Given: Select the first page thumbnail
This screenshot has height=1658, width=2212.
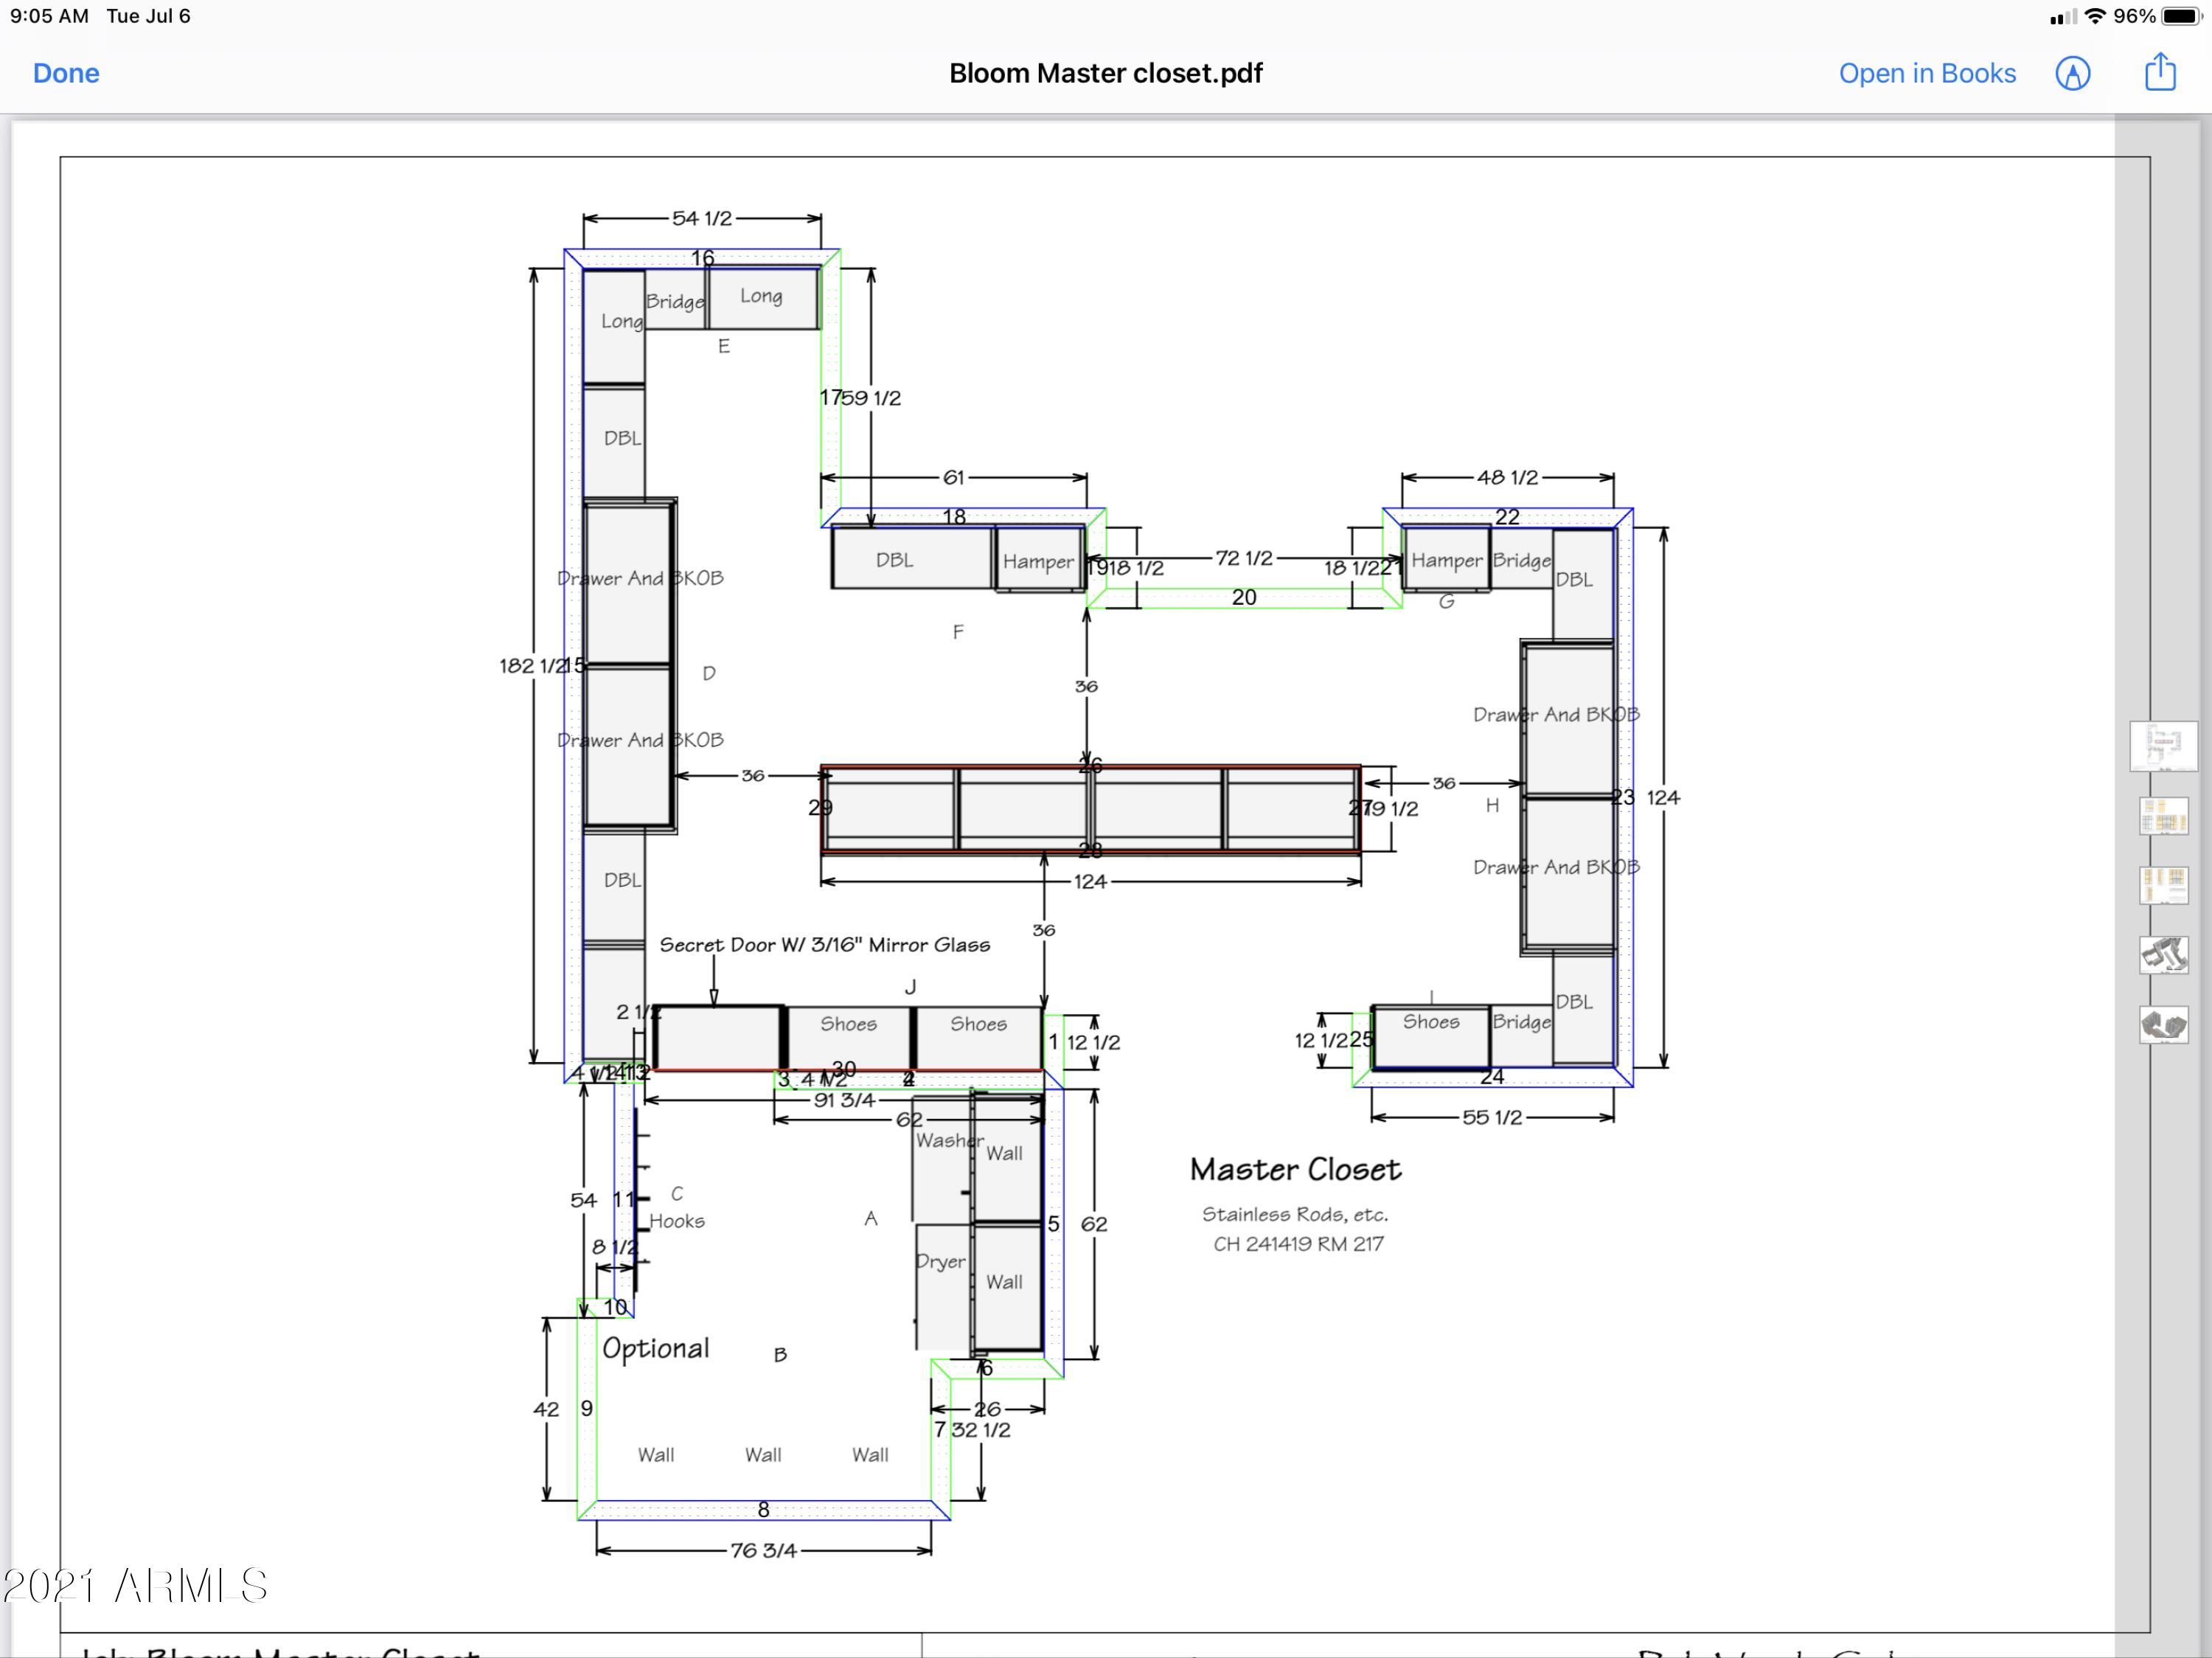Looking at the screenshot, I should click(x=2163, y=746).
